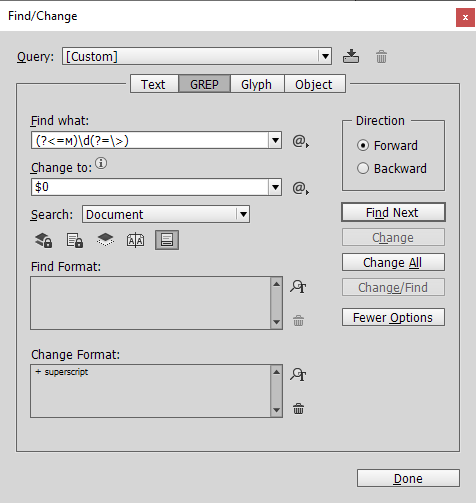Save the current query
This screenshot has width=476, height=503.
point(351,56)
